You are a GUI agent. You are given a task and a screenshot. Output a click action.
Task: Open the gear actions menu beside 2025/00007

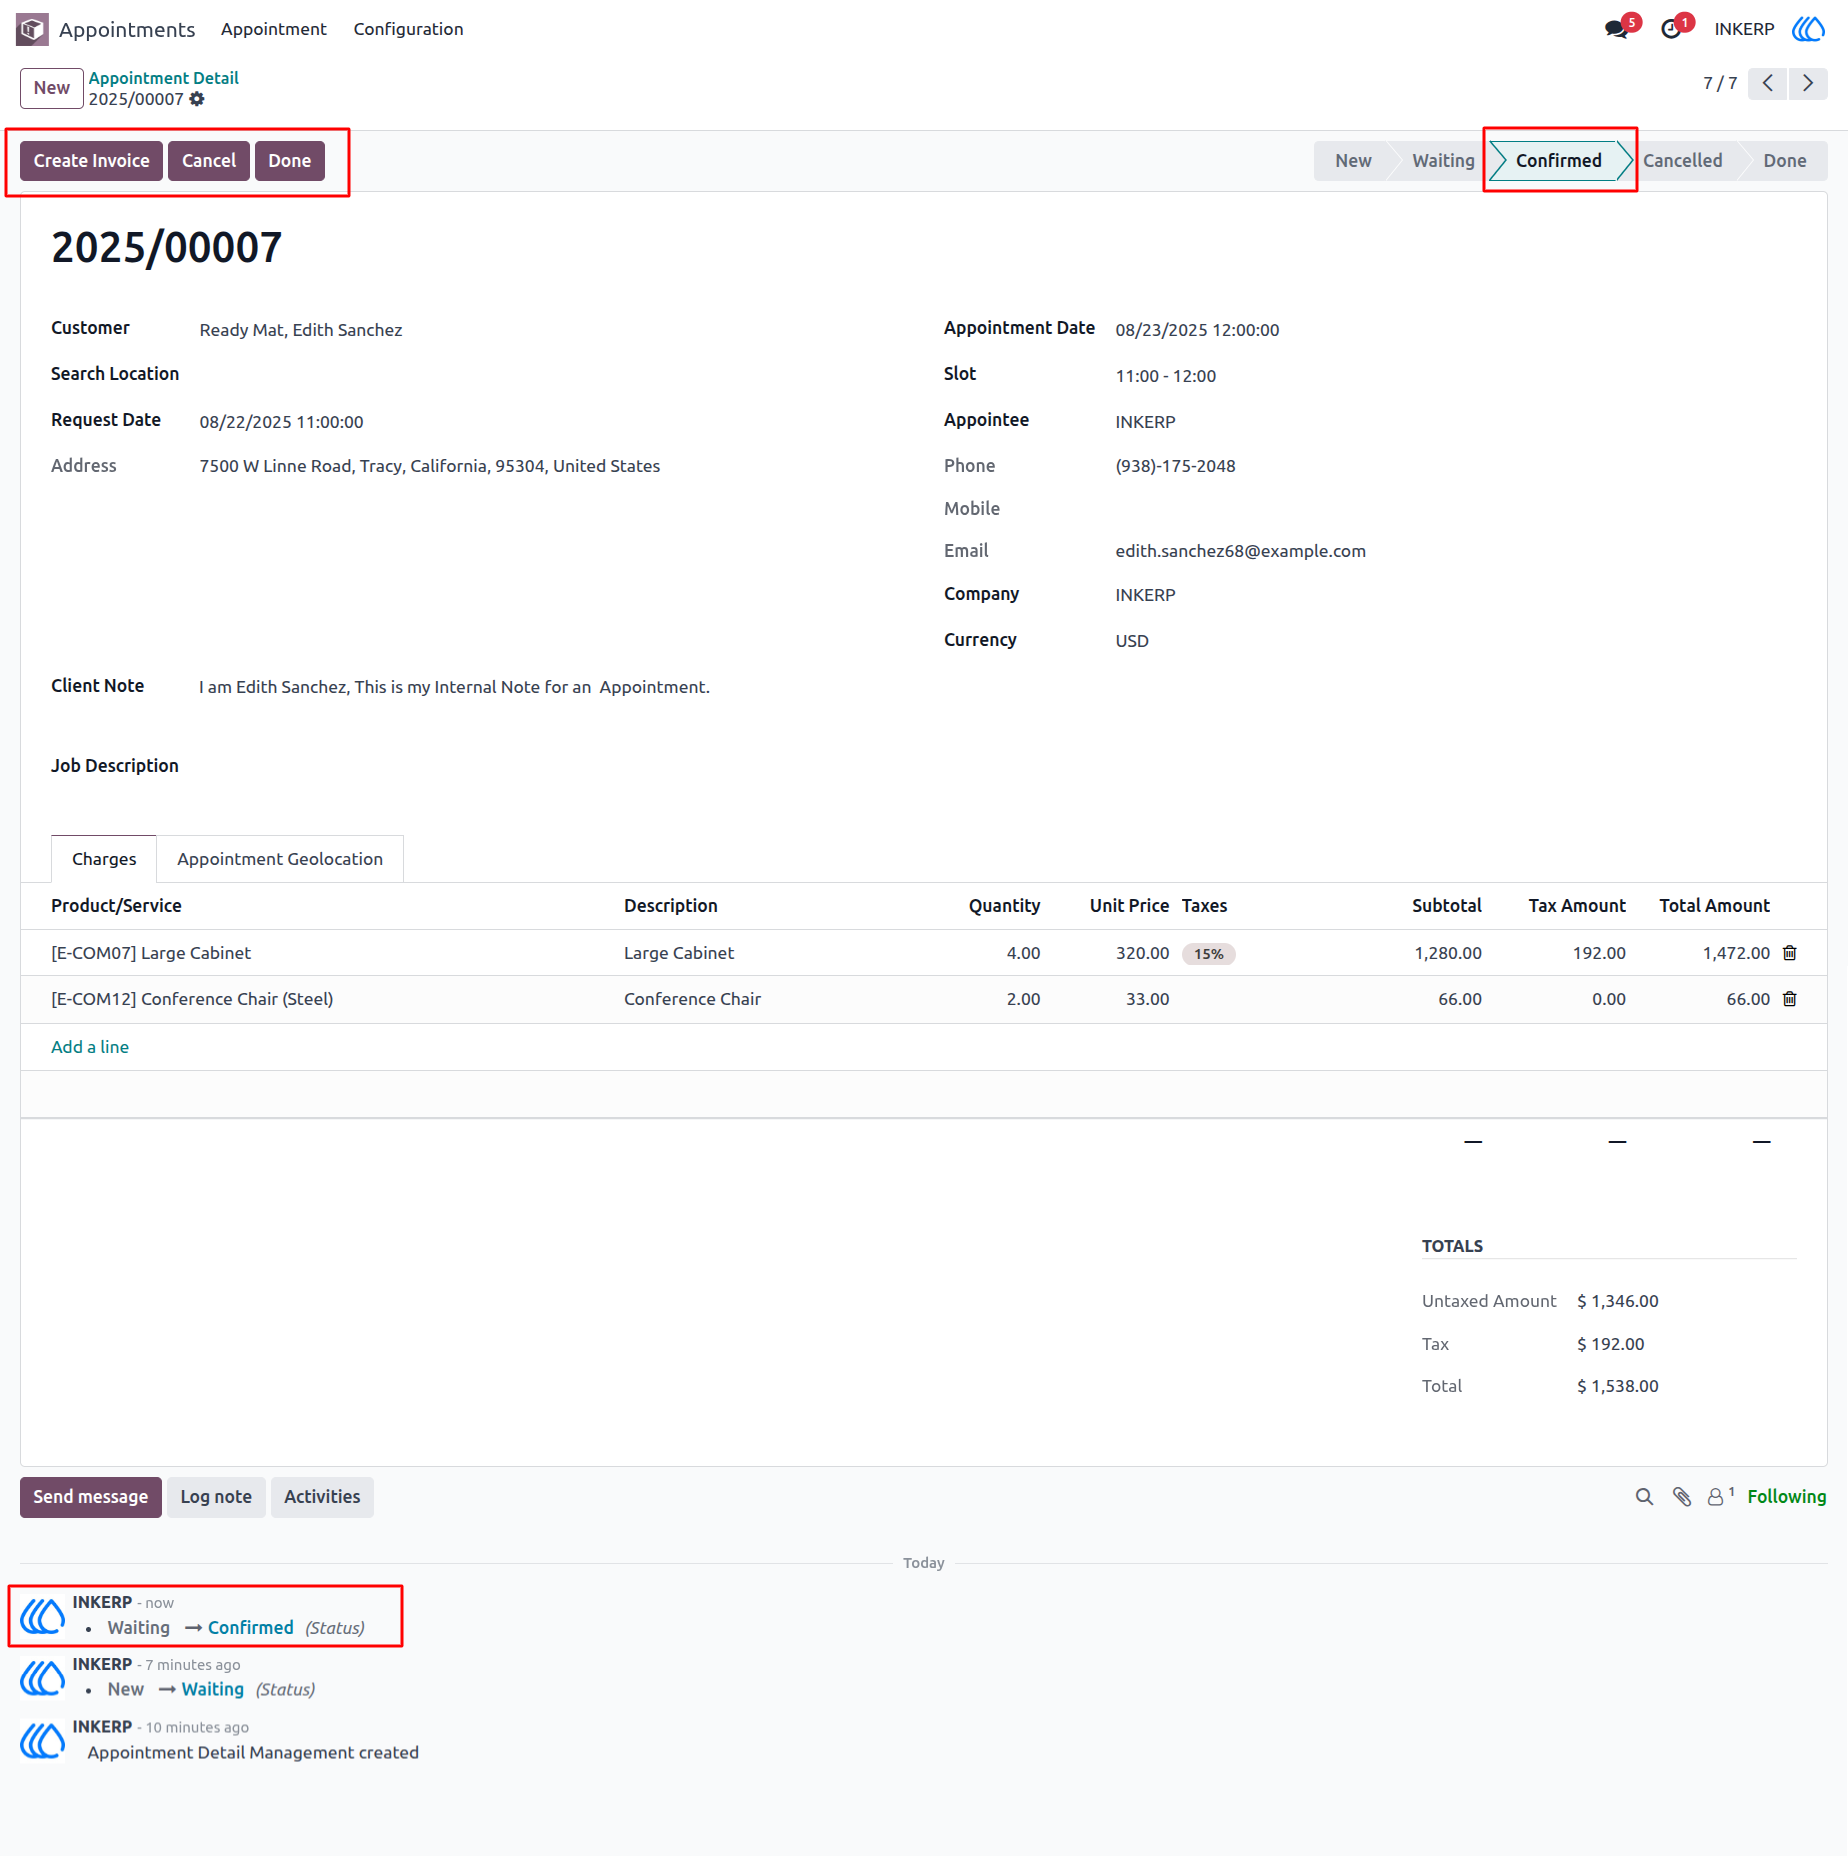point(197,99)
